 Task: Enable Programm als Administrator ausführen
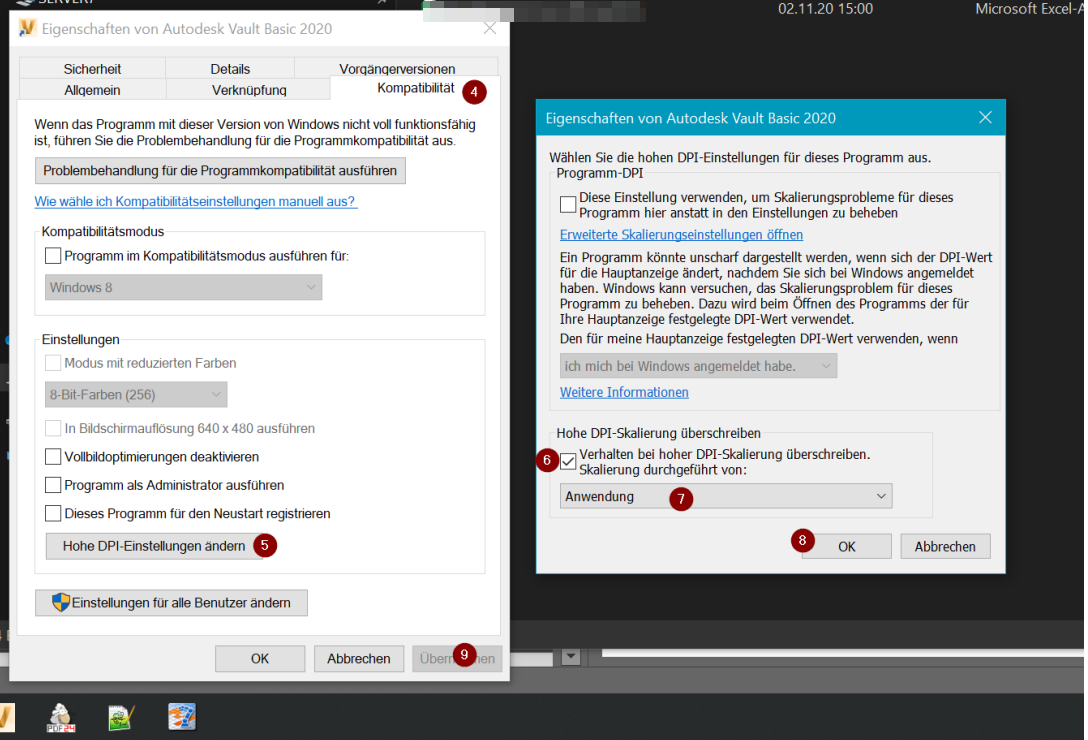53,485
